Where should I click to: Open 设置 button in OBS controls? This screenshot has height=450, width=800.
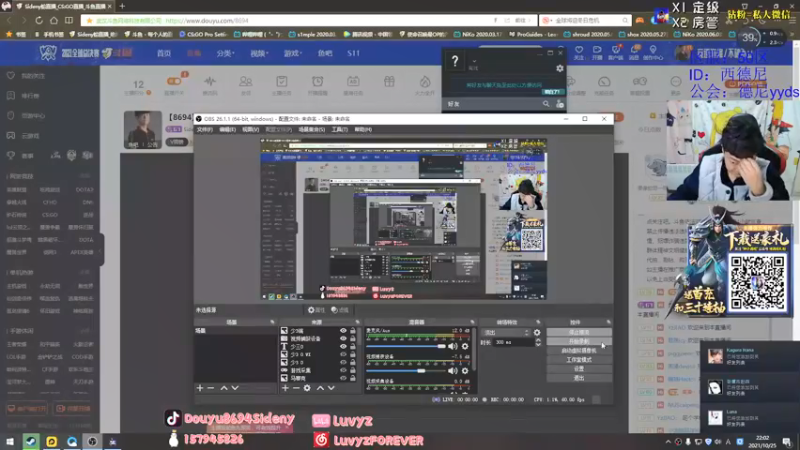point(579,369)
